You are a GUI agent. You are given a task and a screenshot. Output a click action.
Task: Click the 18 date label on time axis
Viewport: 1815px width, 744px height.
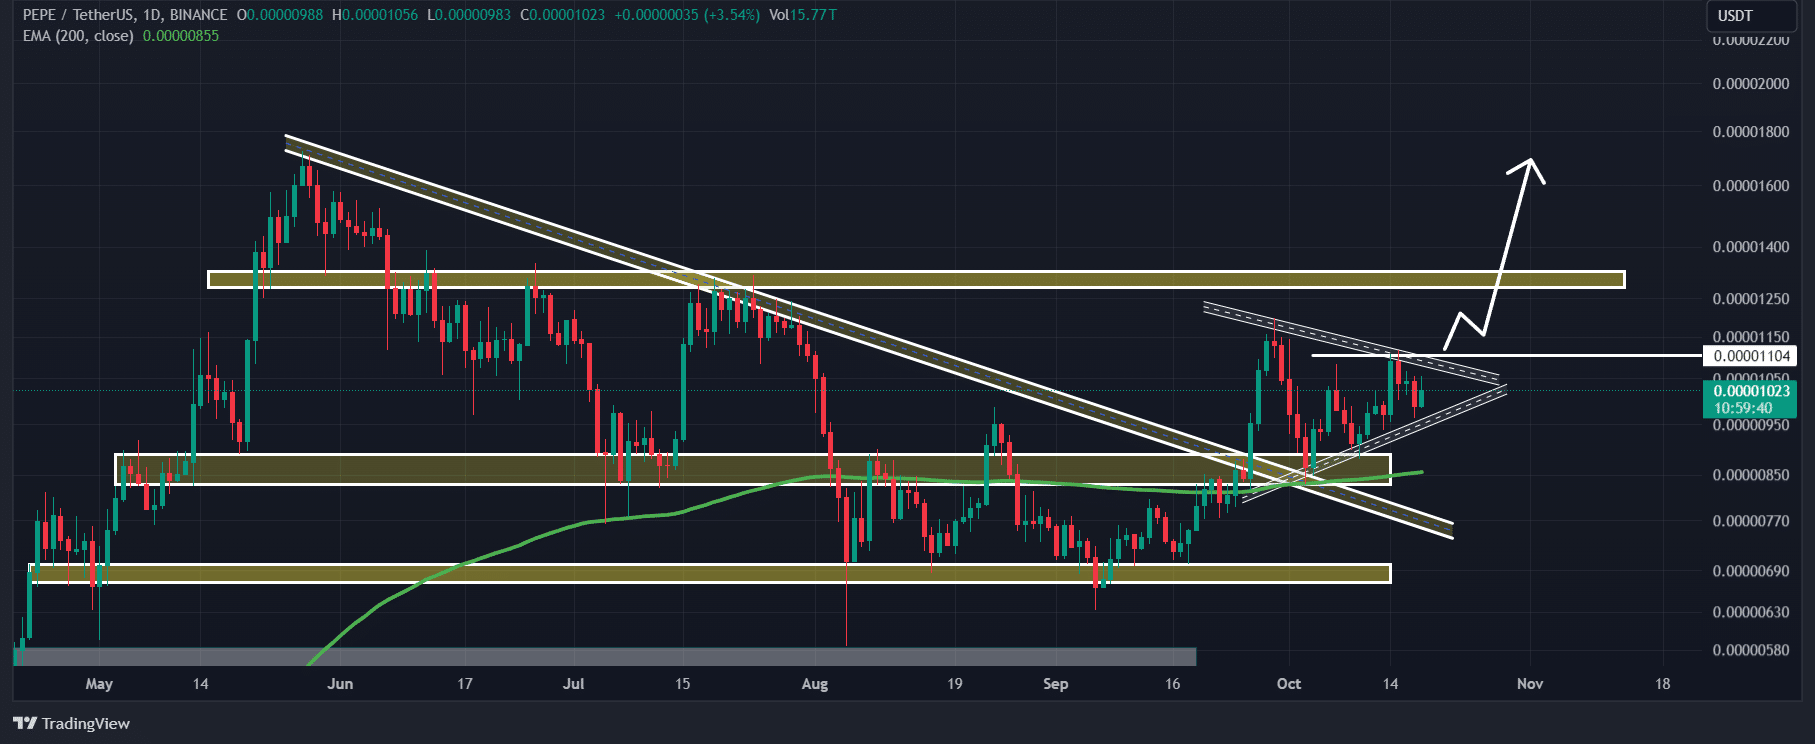pyautogui.click(x=1662, y=684)
